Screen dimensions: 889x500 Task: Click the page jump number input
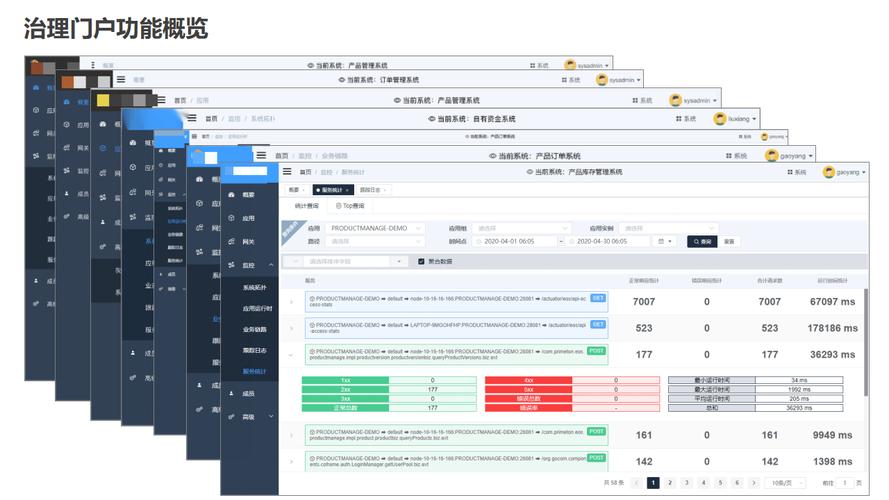click(844, 483)
